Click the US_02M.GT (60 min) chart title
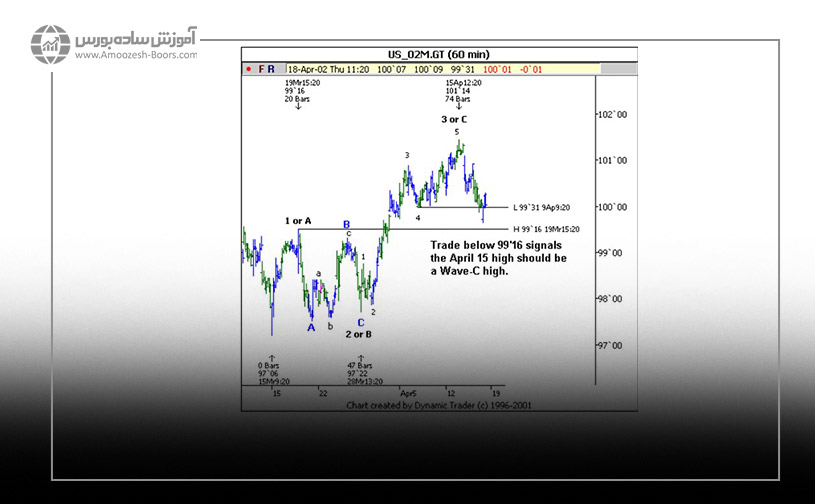The width and height of the screenshot is (815, 504). (x=439, y=54)
